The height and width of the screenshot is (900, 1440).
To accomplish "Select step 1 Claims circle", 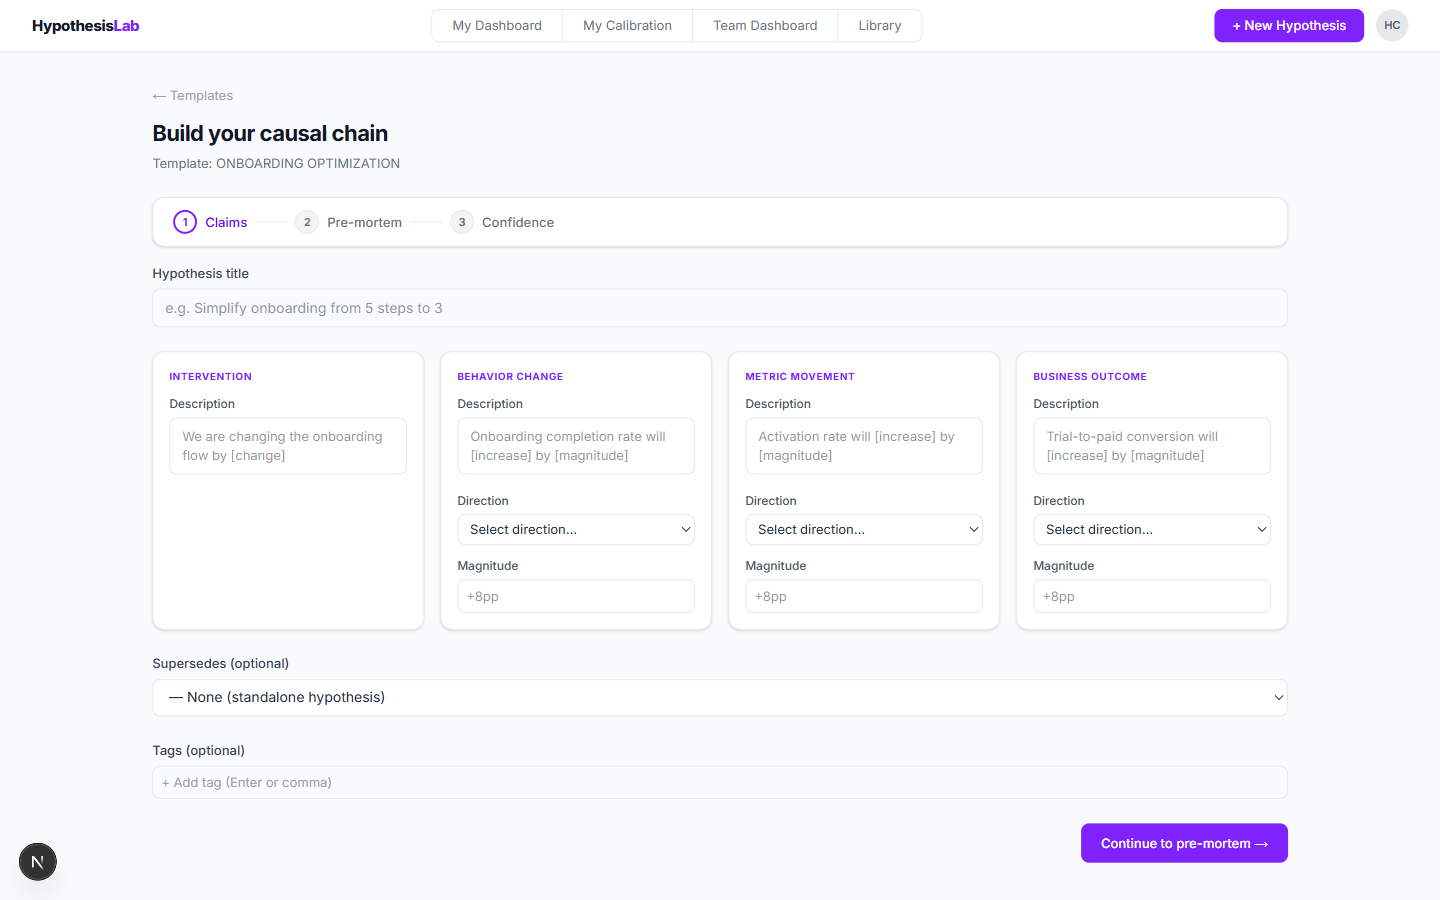I will [x=185, y=222].
